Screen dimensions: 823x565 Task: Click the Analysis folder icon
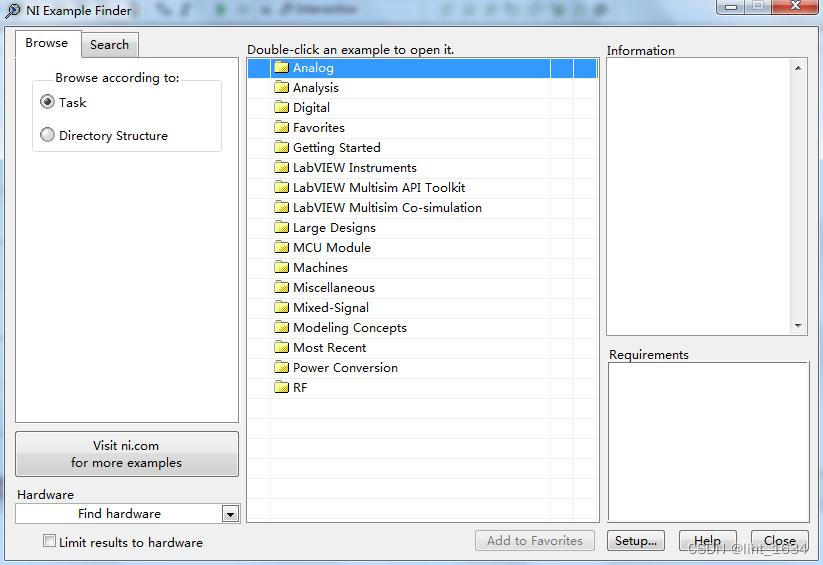281,87
